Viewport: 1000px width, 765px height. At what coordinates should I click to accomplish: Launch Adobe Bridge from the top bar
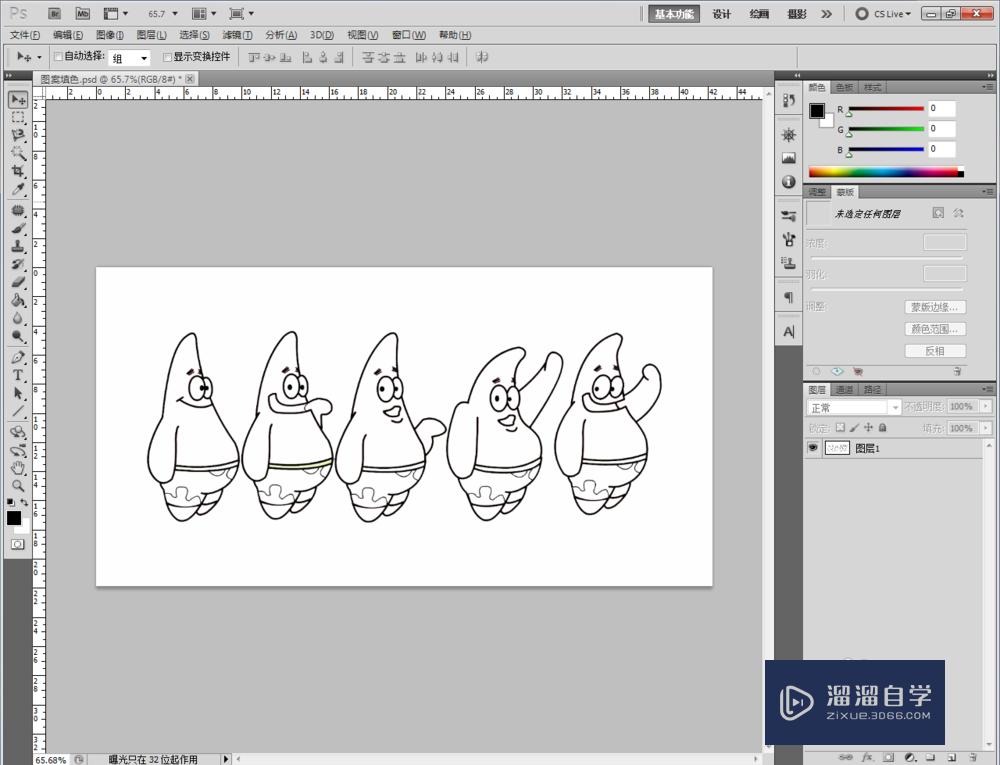[55, 13]
